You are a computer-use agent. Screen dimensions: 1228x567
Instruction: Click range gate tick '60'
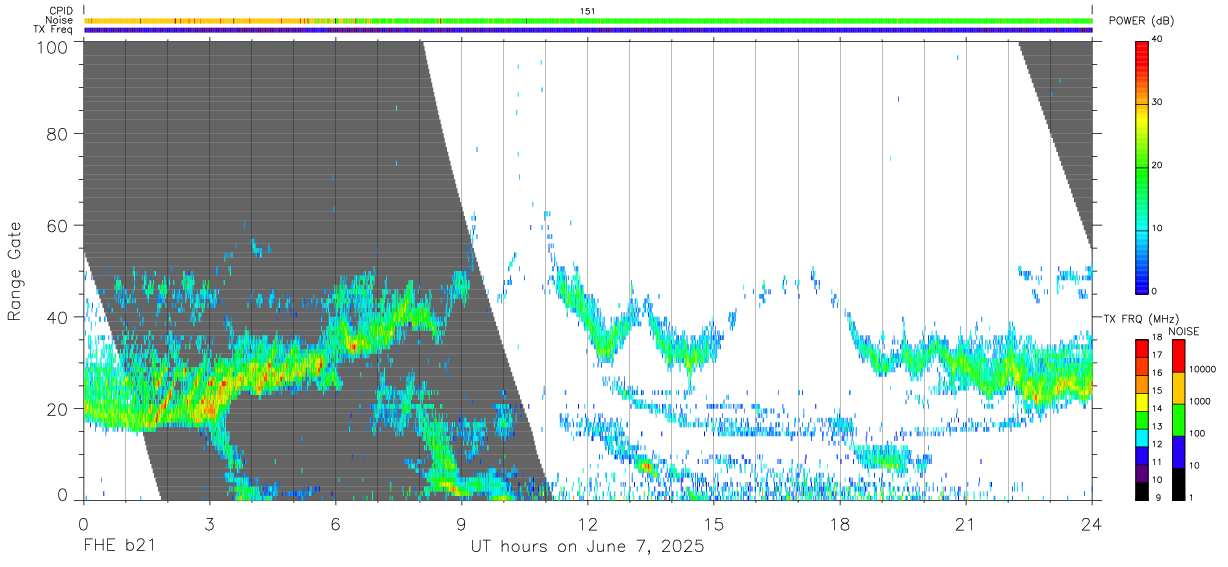coord(57,225)
